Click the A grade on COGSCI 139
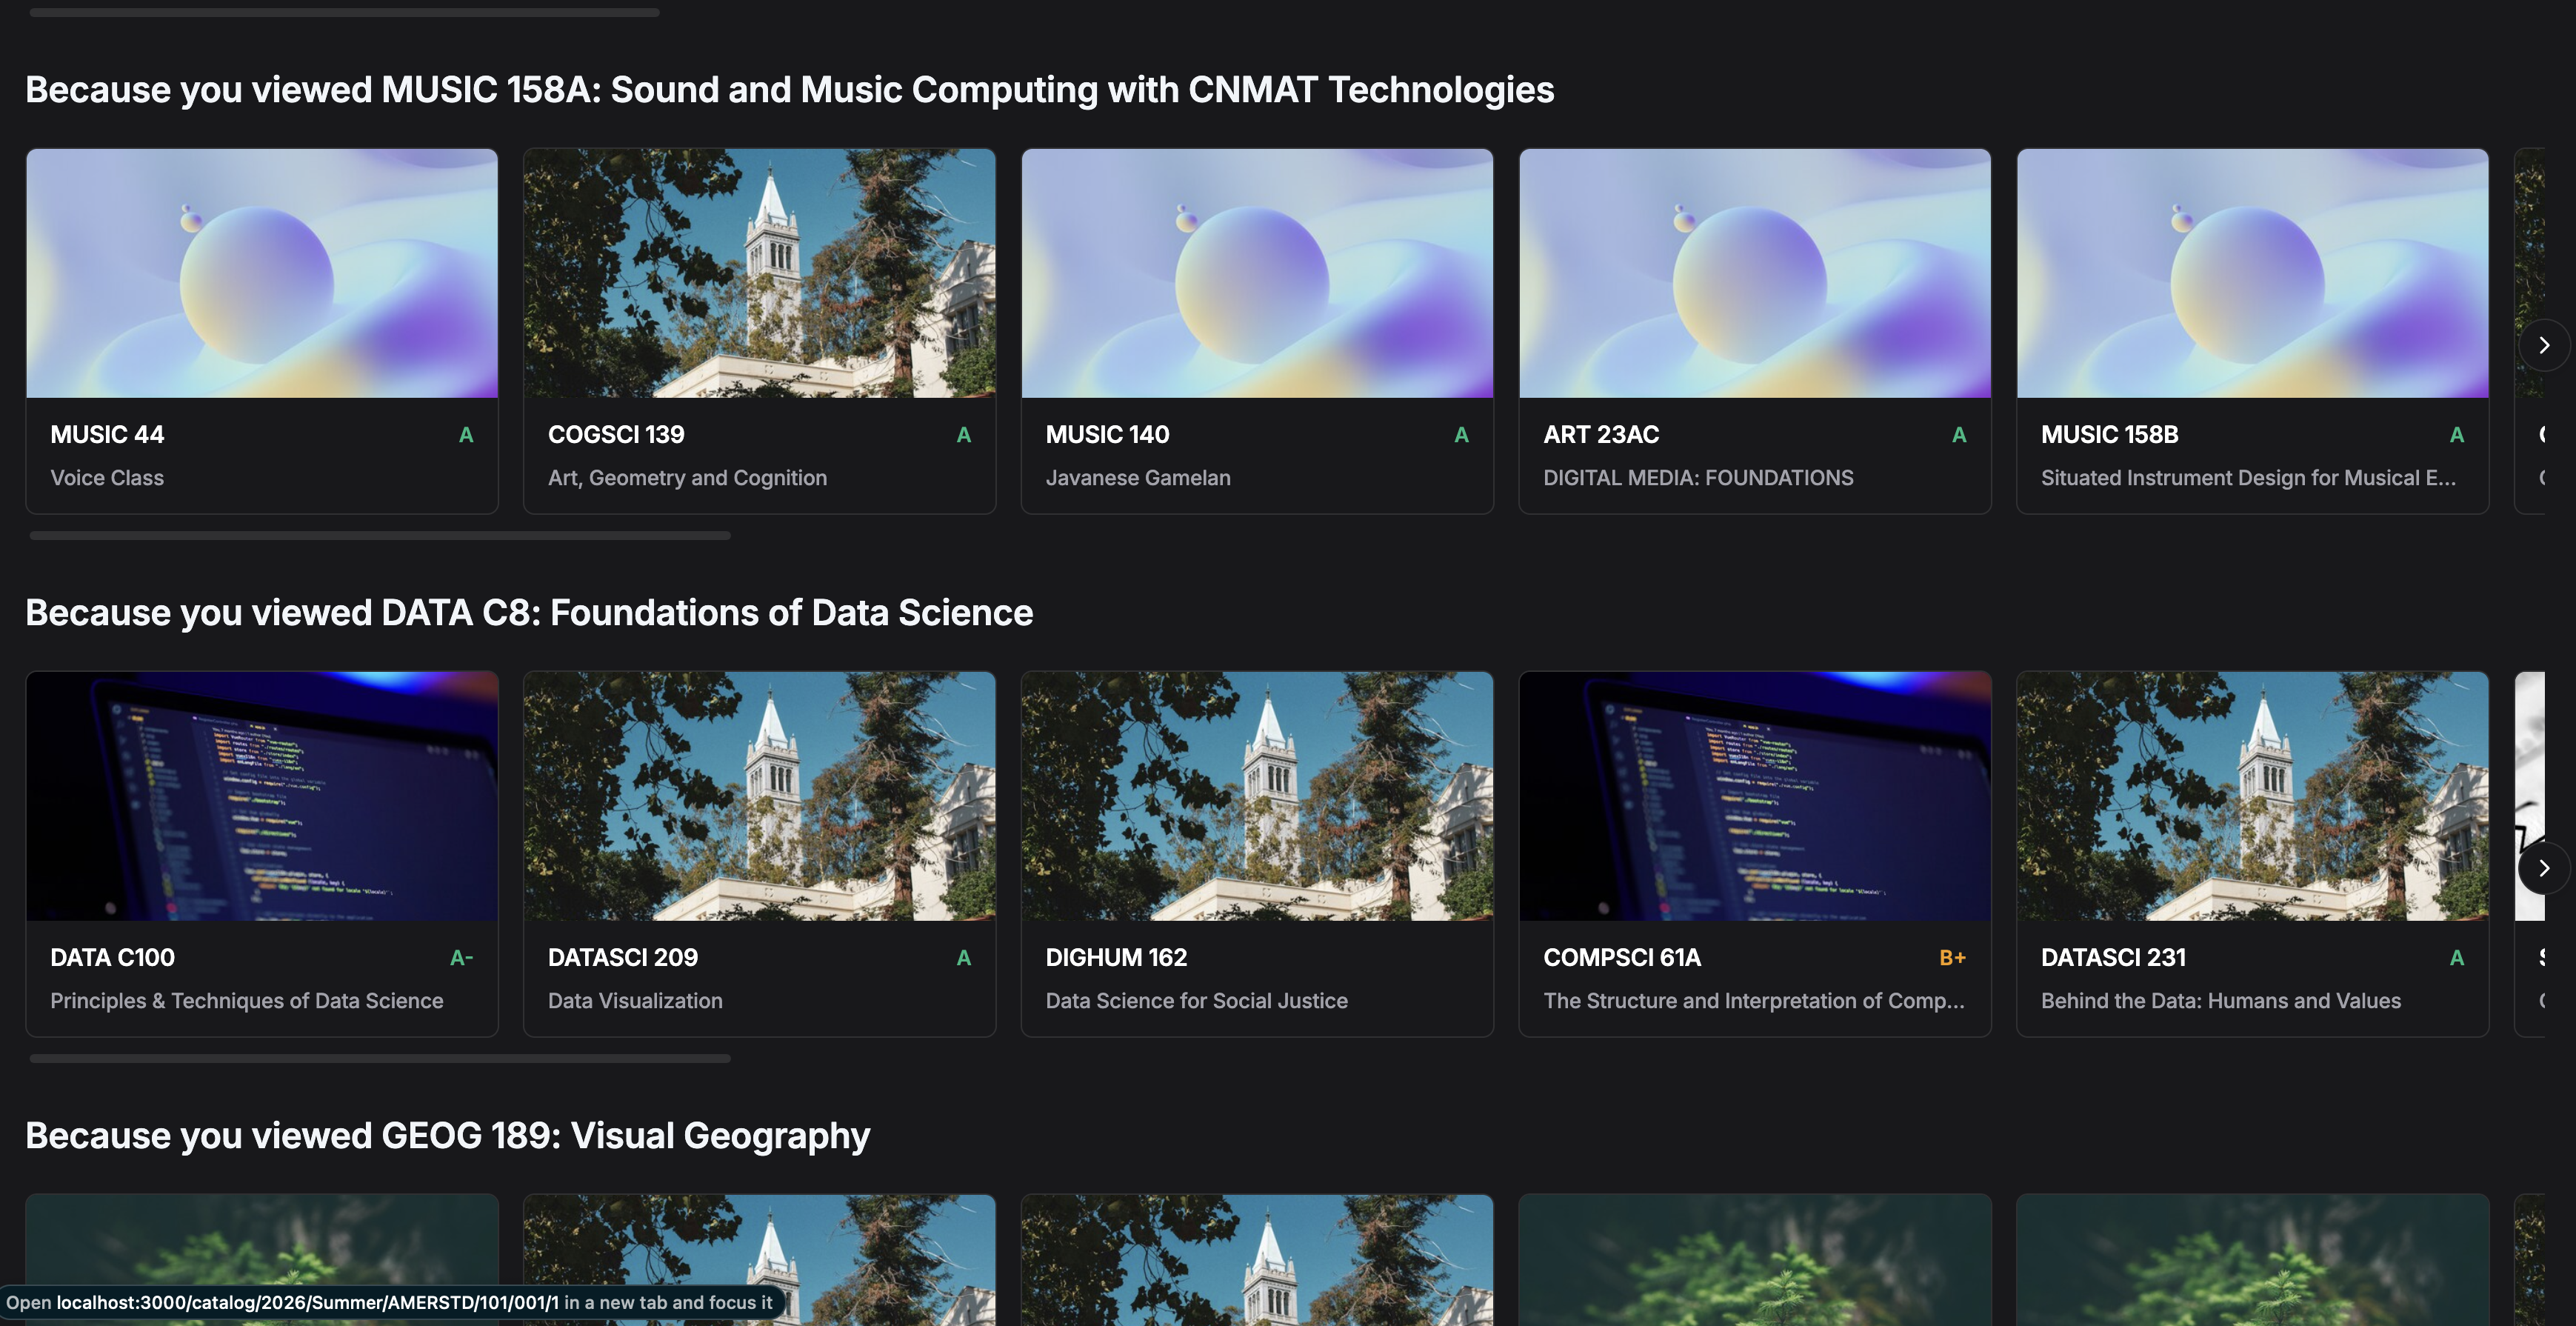2576x1326 pixels. [964, 435]
